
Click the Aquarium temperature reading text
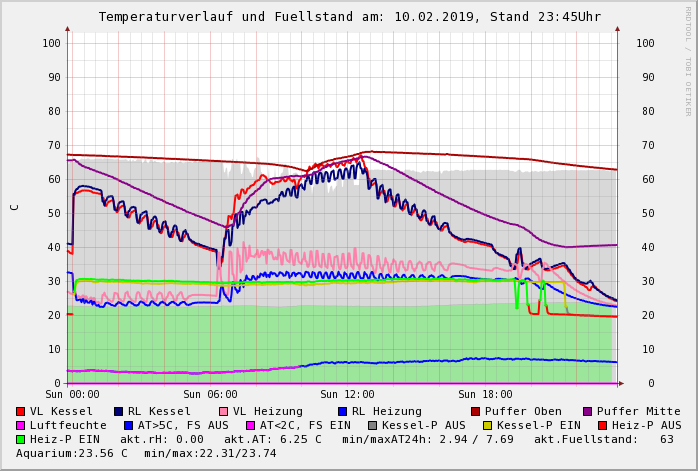pos(72,453)
